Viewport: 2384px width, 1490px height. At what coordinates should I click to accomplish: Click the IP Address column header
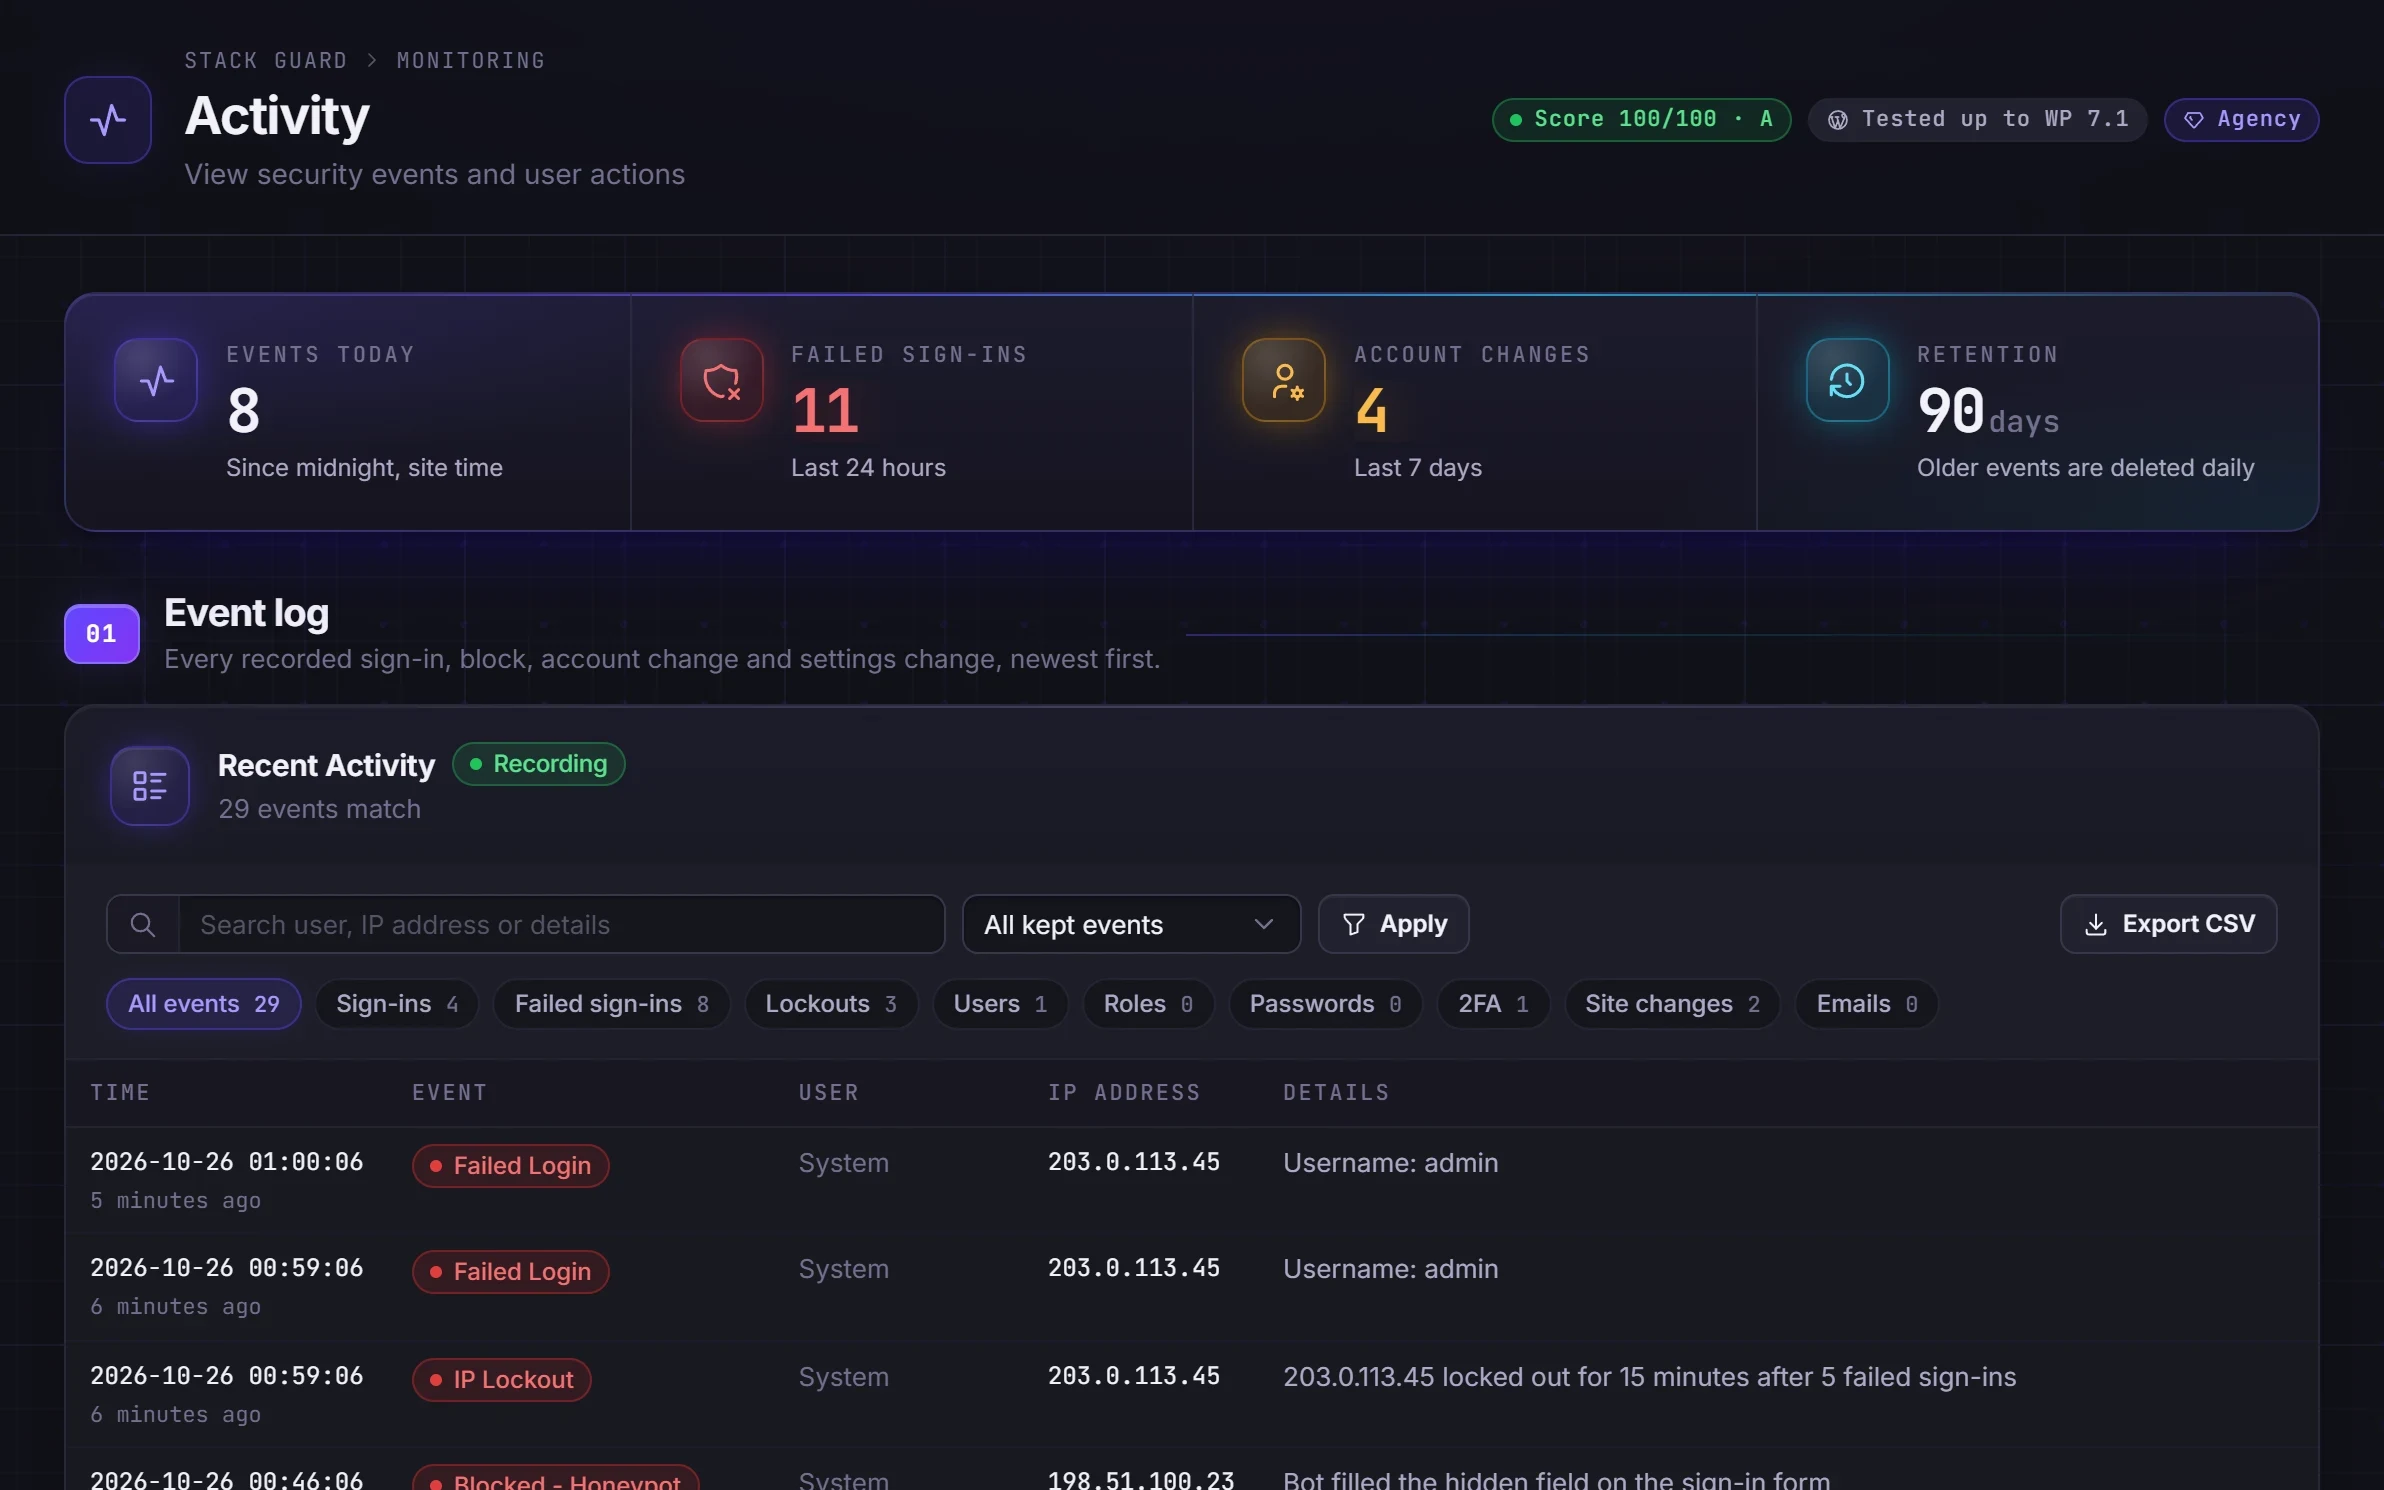pyautogui.click(x=1124, y=1093)
